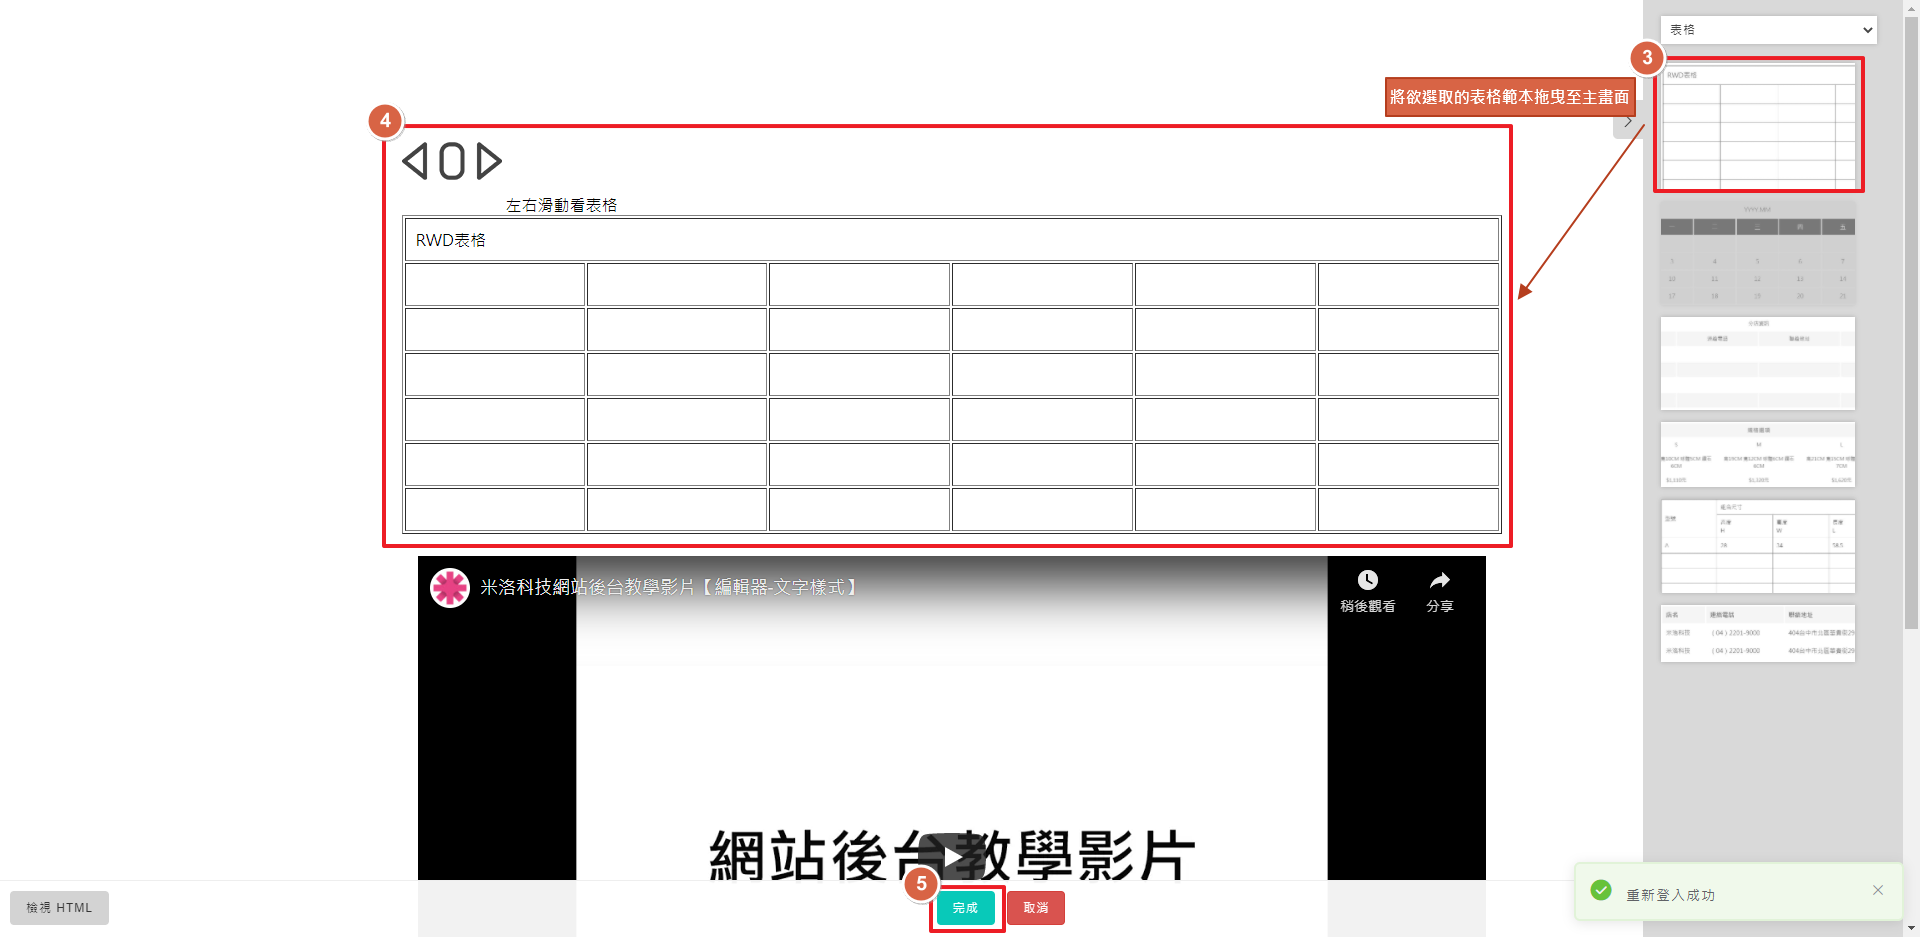Open 檢視 HTML view
Image resolution: width=1920 pixels, height=937 pixels.
click(59, 908)
